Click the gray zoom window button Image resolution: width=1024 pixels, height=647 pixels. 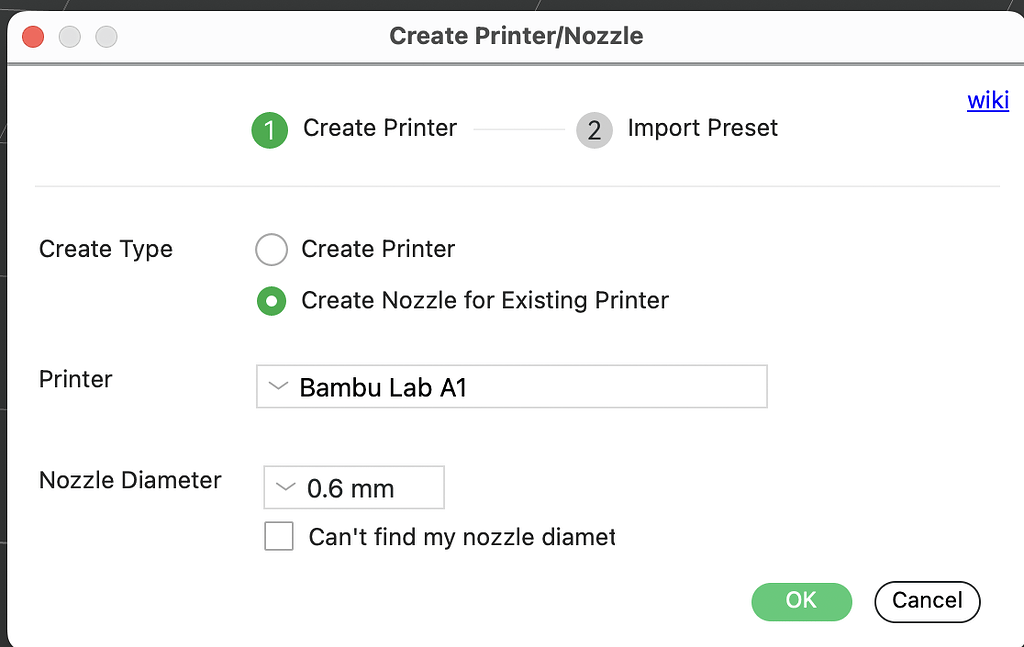coord(106,37)
